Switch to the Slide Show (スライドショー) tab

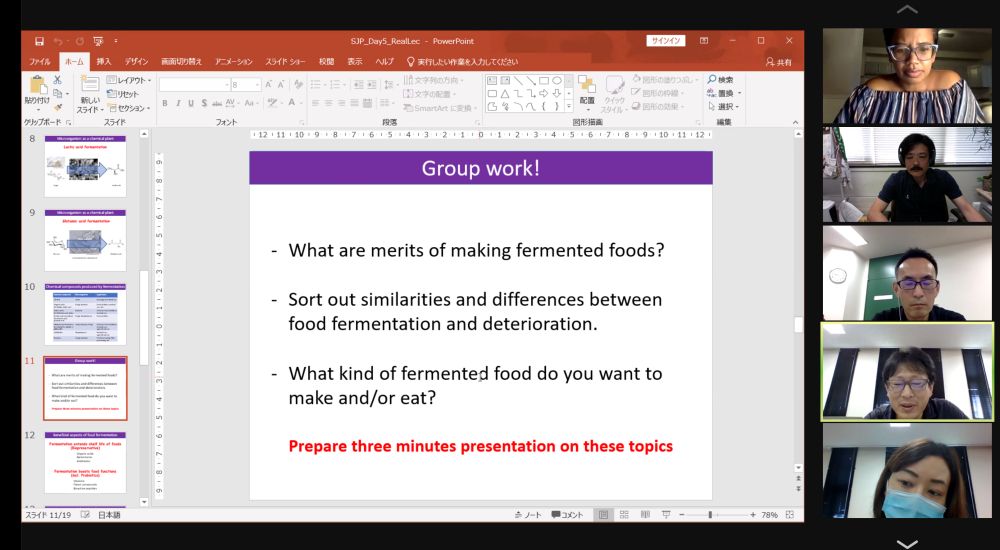285,62
